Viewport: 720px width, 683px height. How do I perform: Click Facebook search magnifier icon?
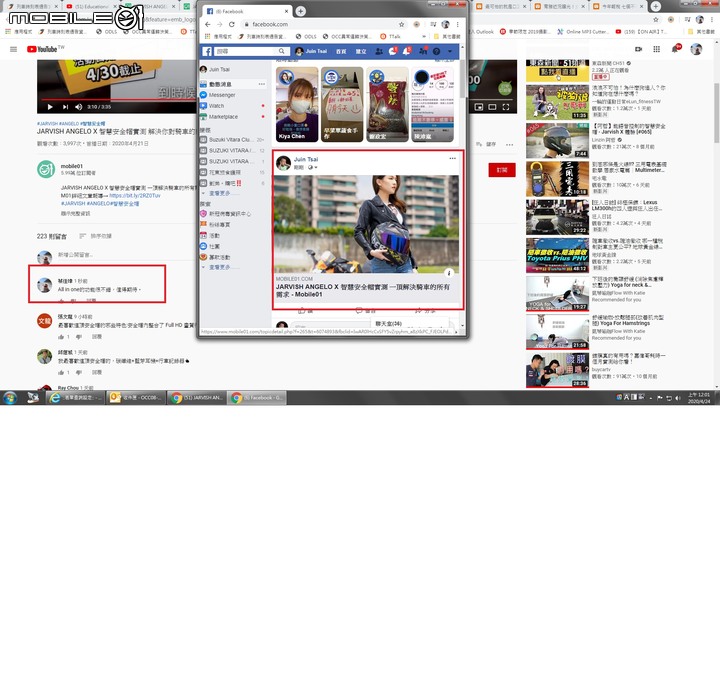coord(282,51)
